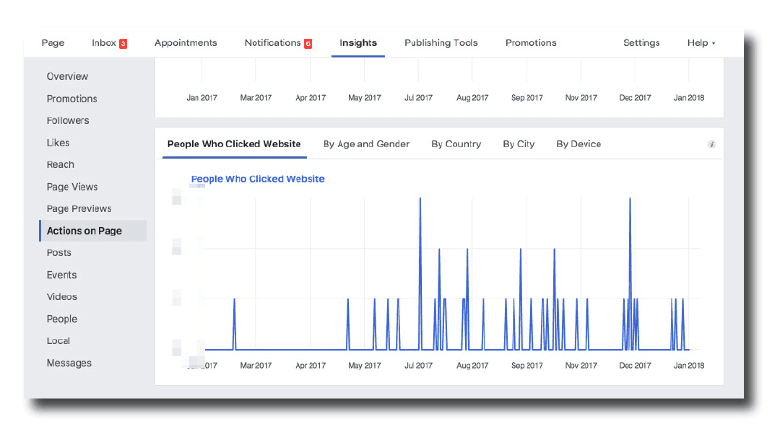Click the isolated early-2017 spike on chart
This screenshot has height=435, width=770.
pos(234,299)
